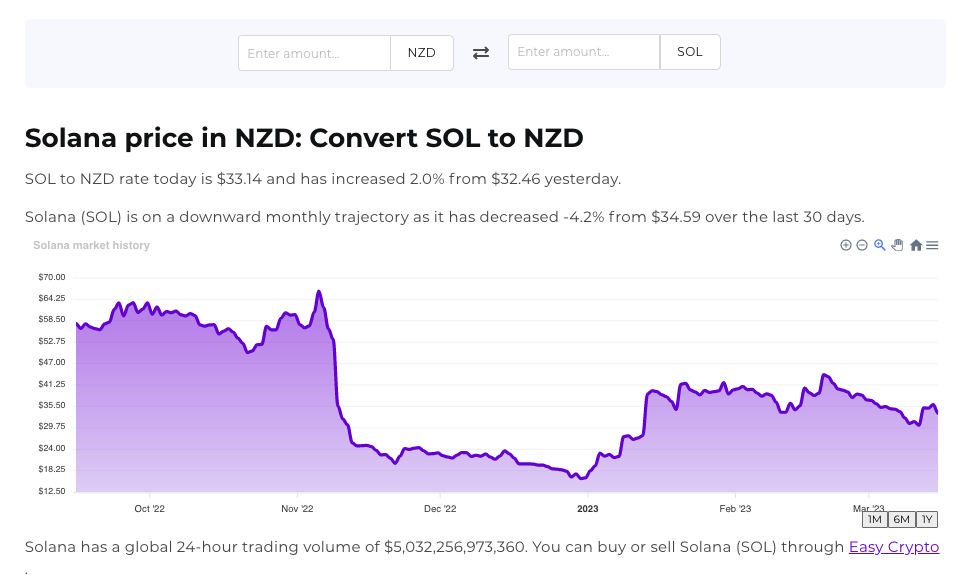Click the NZD amount input field
978x588 pixels.
coord(313,52)
